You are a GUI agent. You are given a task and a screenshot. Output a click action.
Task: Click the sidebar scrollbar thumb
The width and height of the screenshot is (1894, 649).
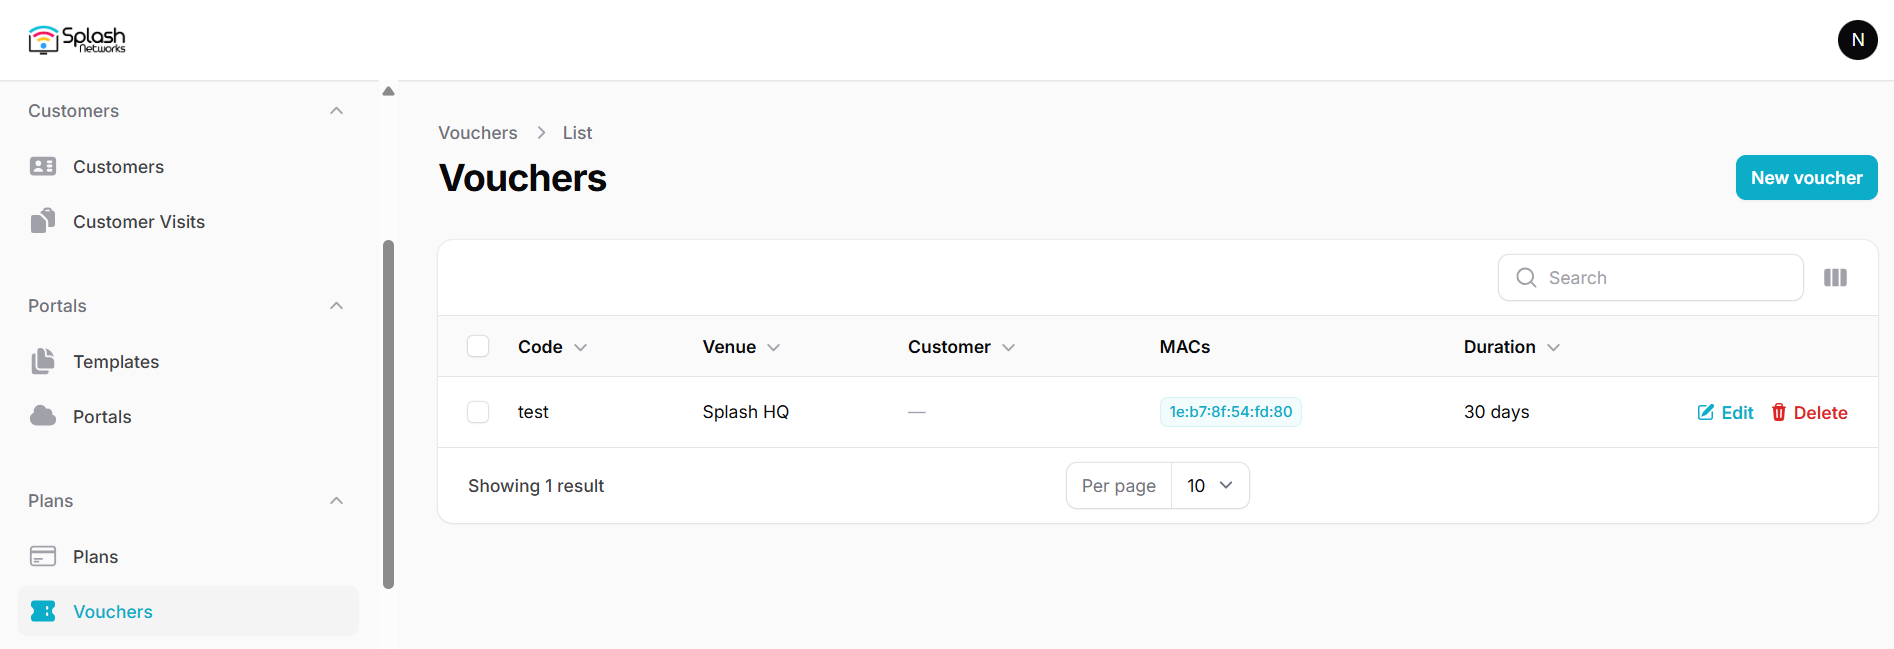click(x=388, y=414)
